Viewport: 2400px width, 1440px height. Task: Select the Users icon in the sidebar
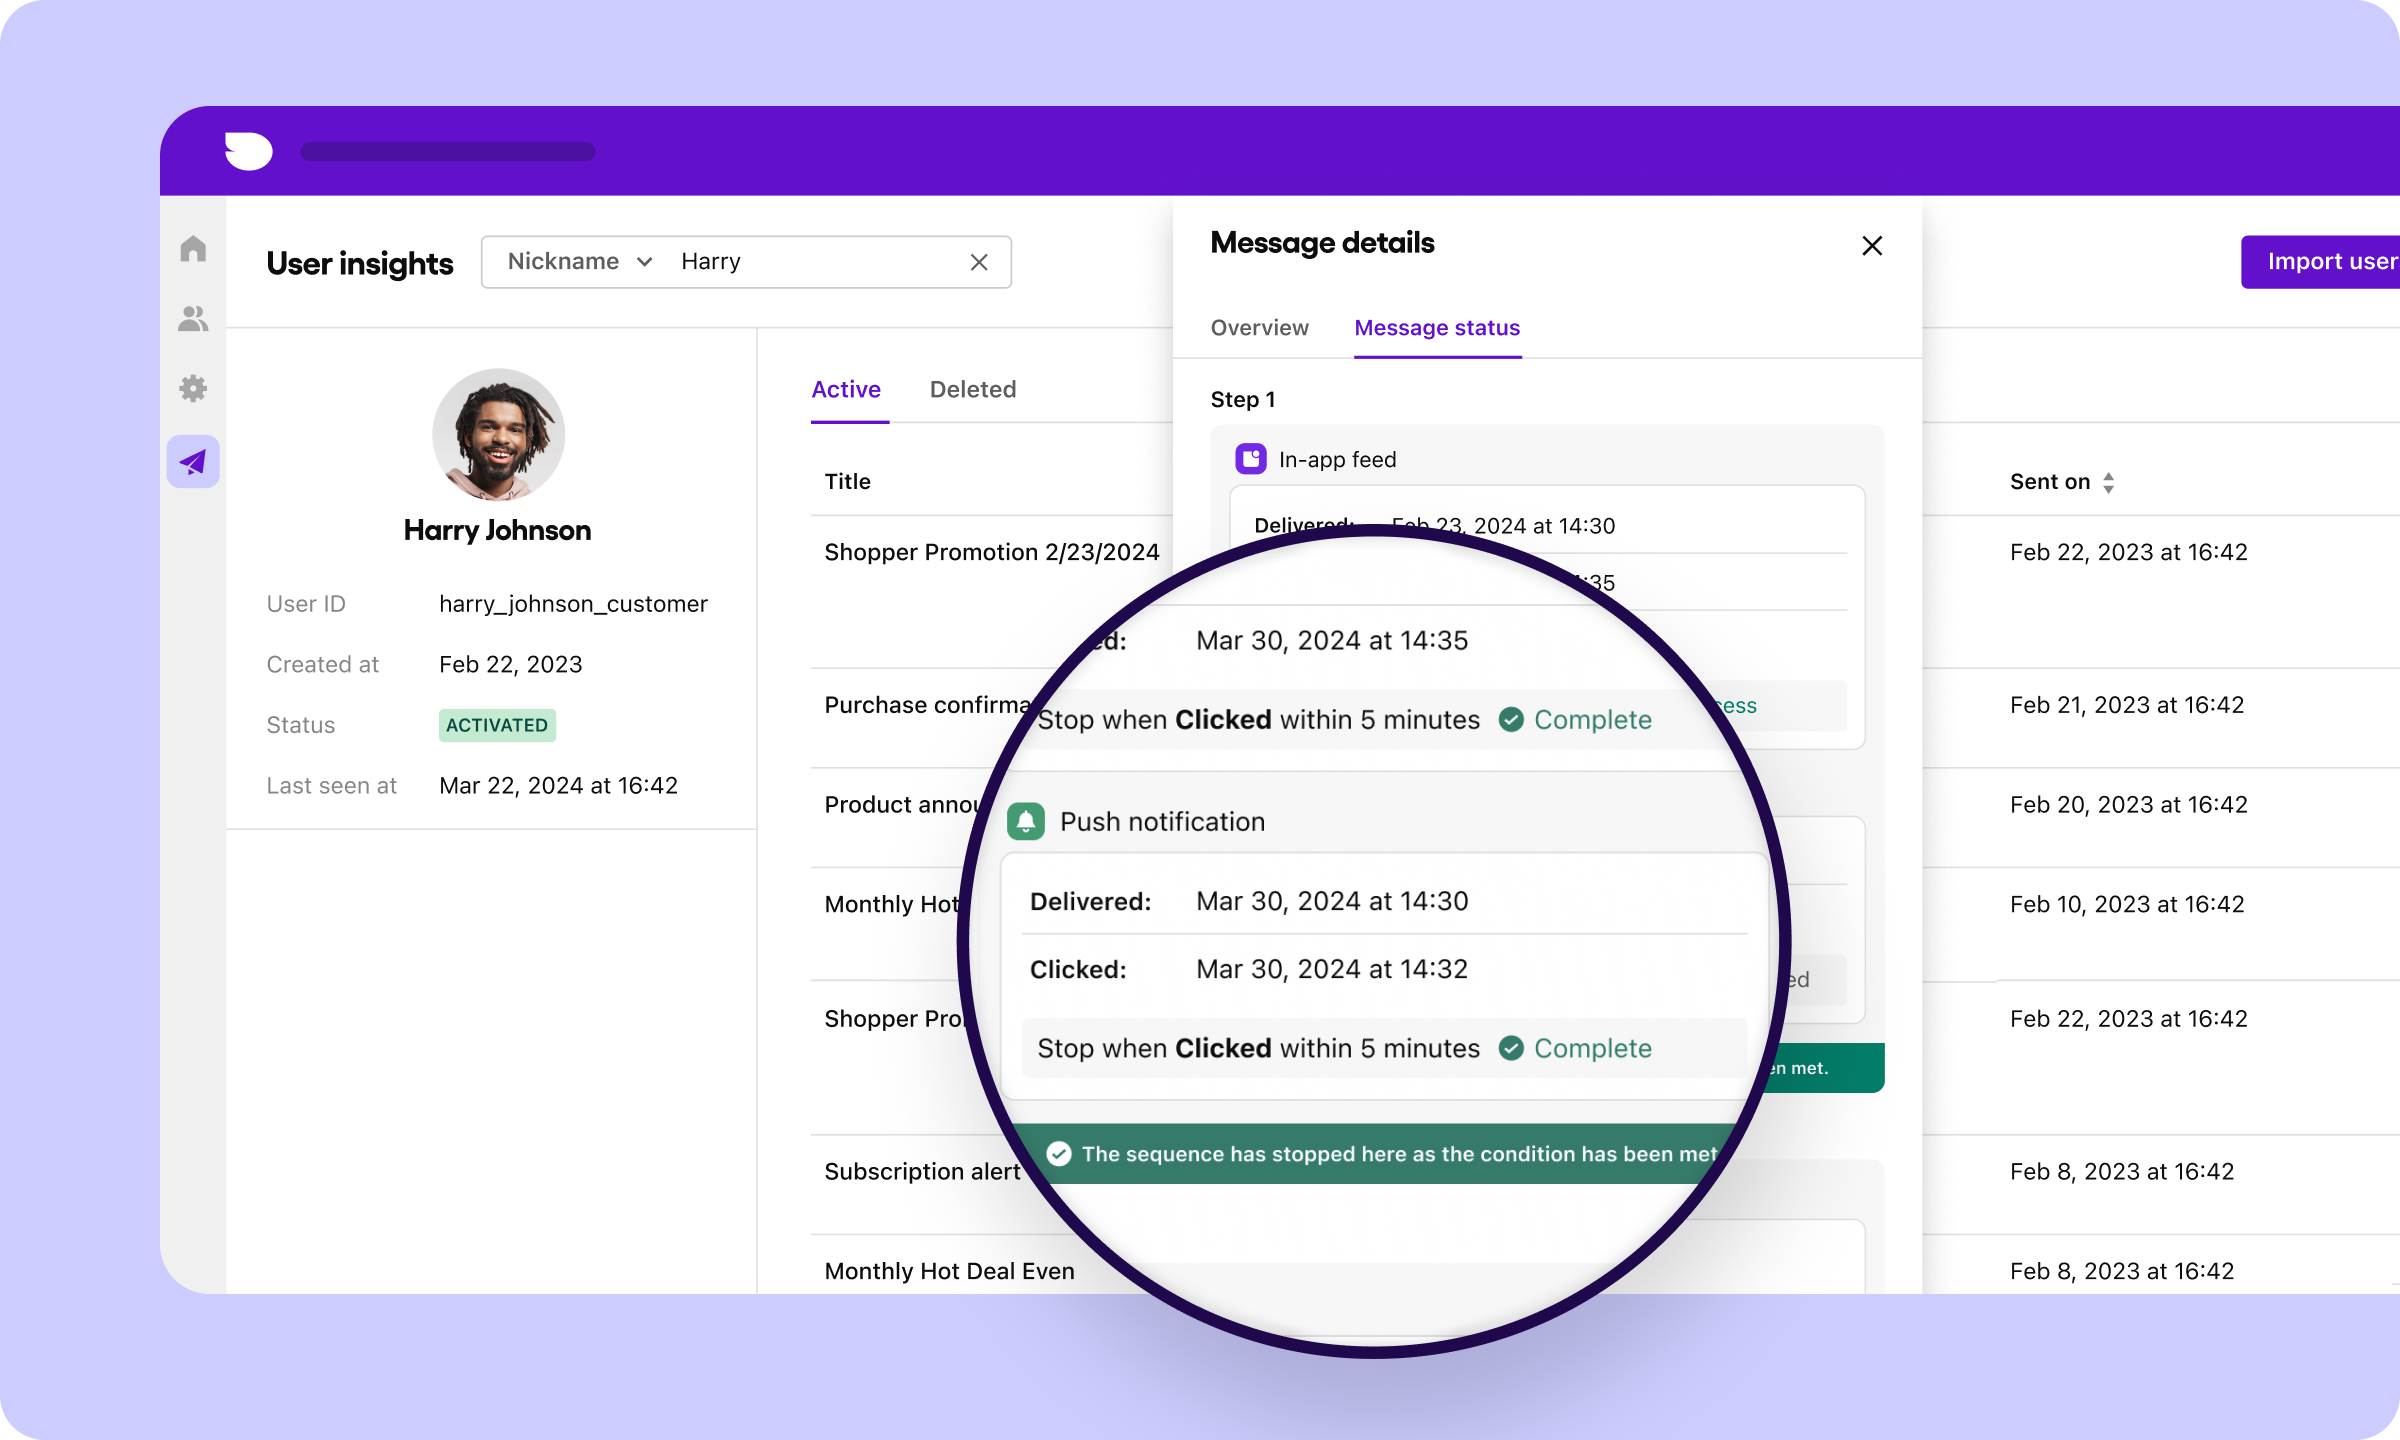(193, 318)
